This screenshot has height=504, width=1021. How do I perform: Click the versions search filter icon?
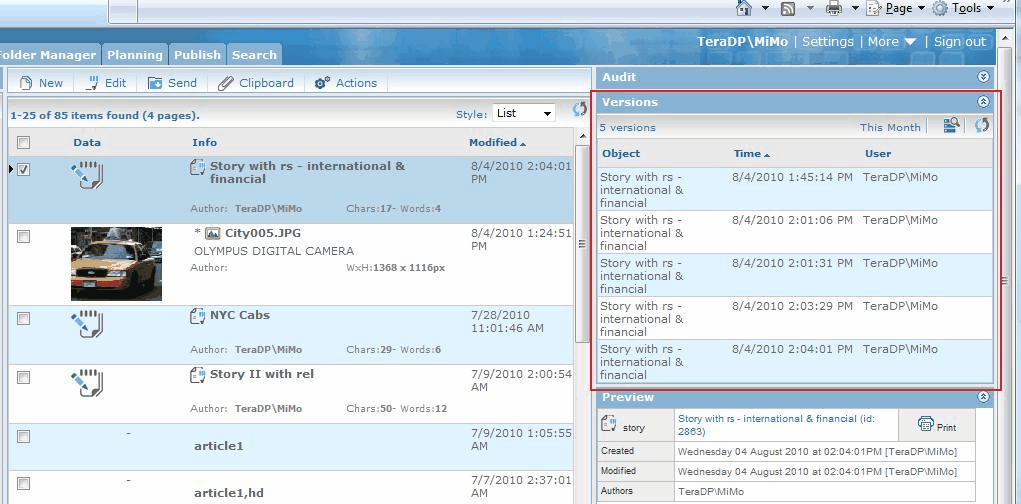point(950,126)
